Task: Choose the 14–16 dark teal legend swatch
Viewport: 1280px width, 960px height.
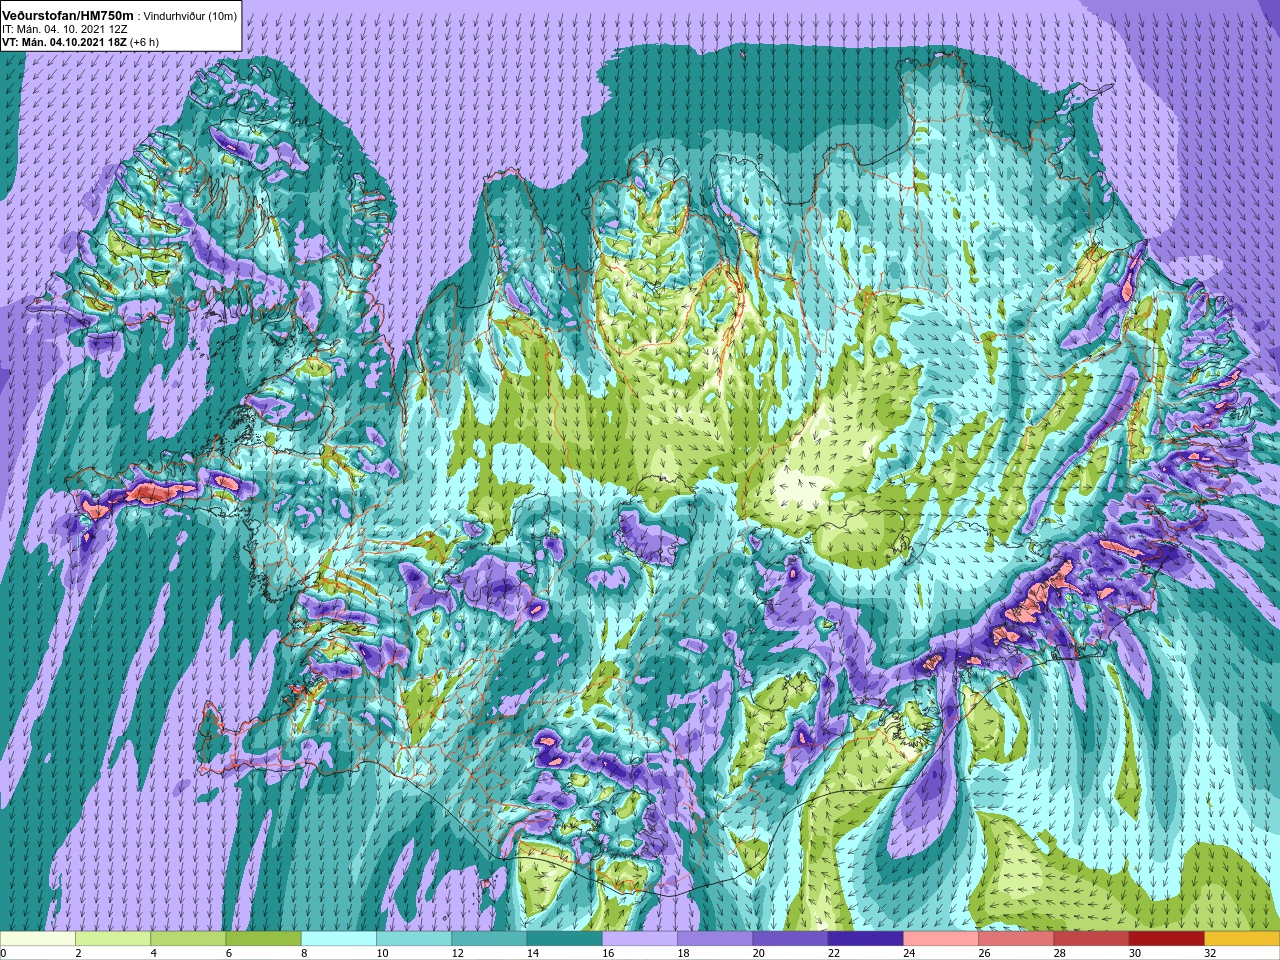Action: pos(564,939)
